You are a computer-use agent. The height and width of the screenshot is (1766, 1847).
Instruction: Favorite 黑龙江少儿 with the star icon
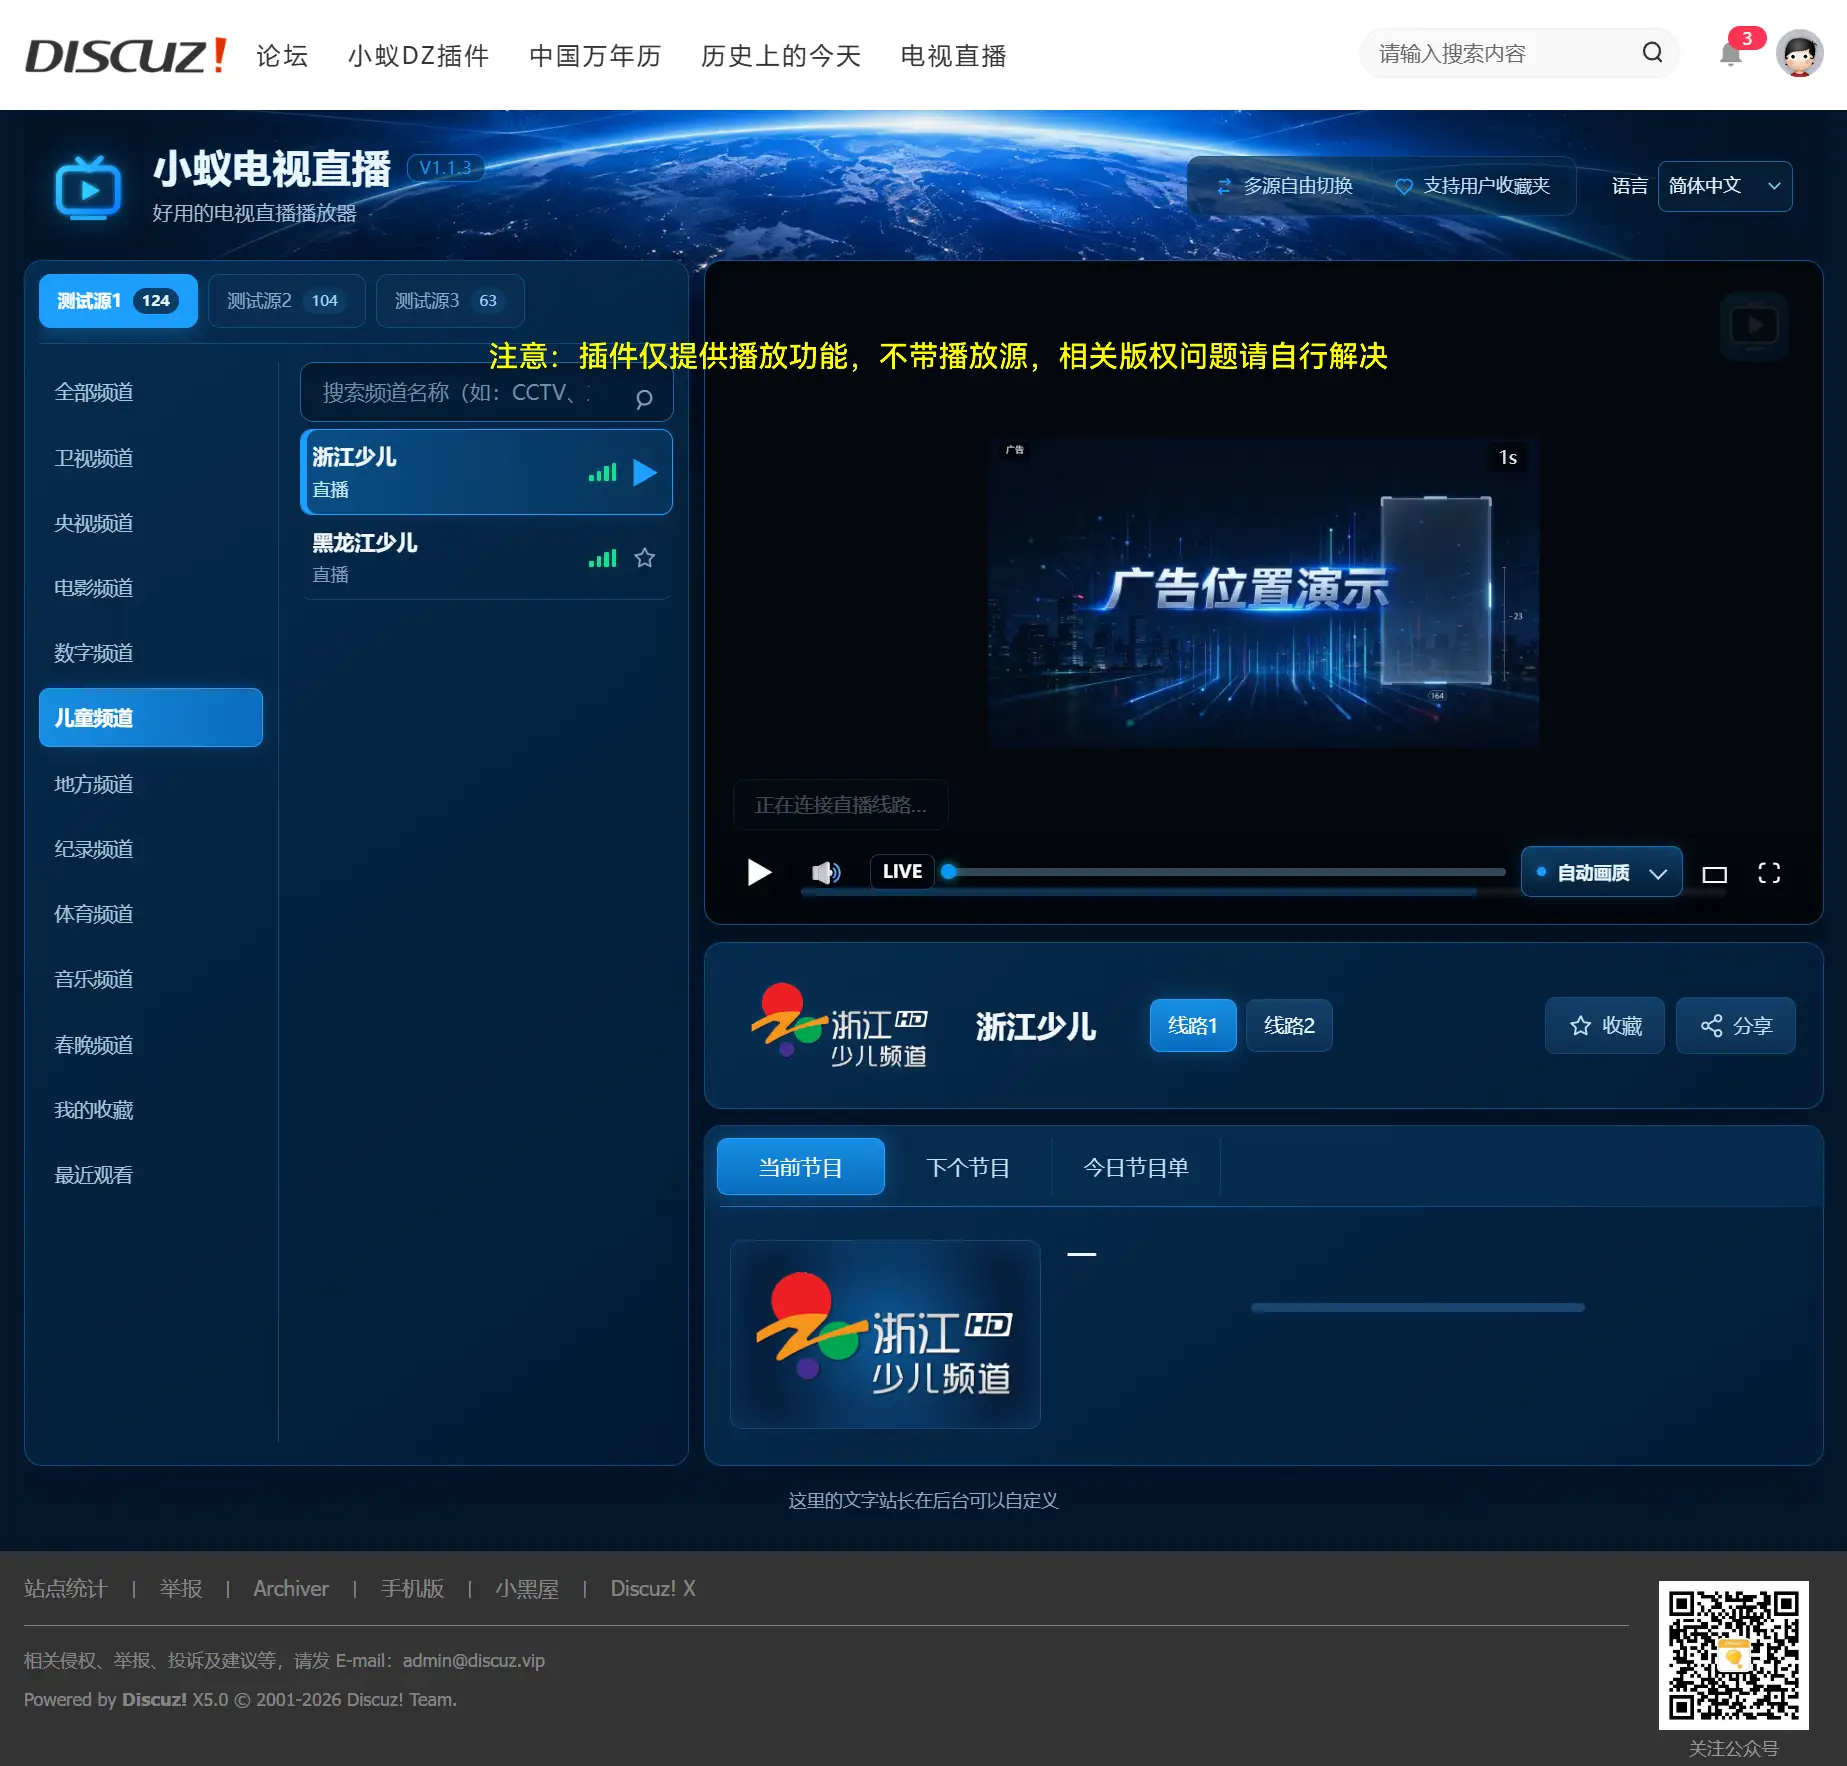point(645,558)
